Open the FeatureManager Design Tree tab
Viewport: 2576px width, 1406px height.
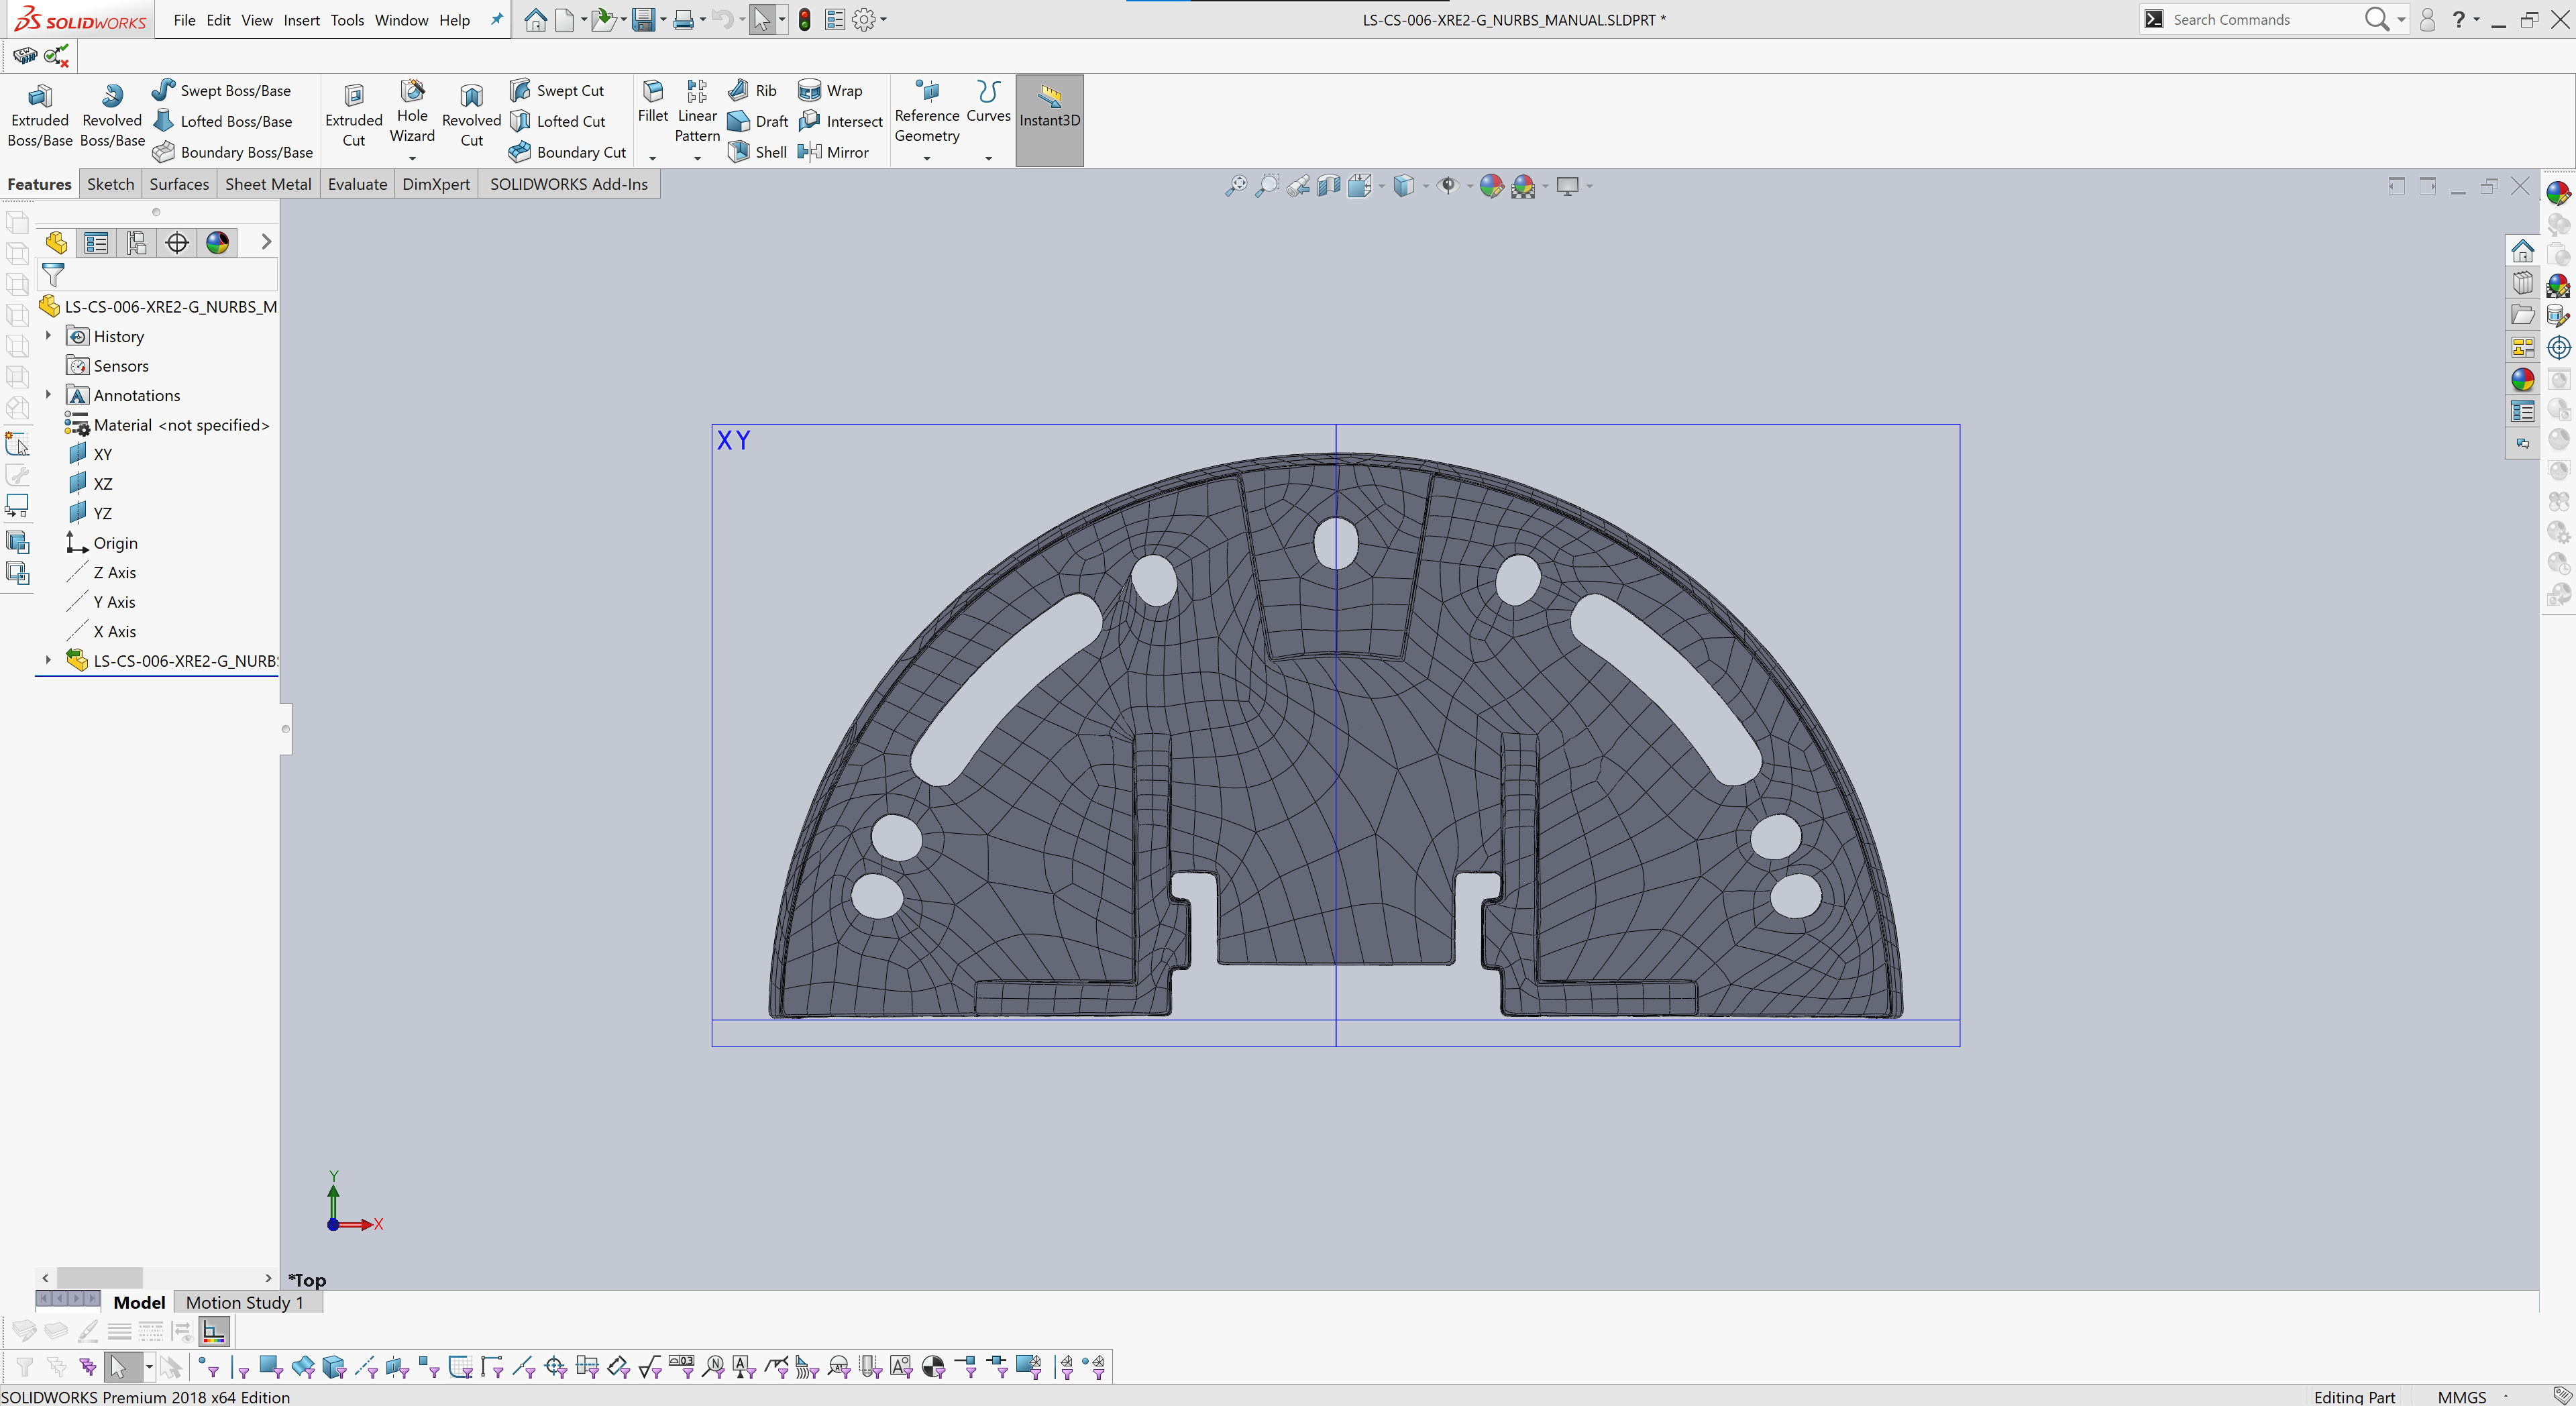tap(56, 243)
